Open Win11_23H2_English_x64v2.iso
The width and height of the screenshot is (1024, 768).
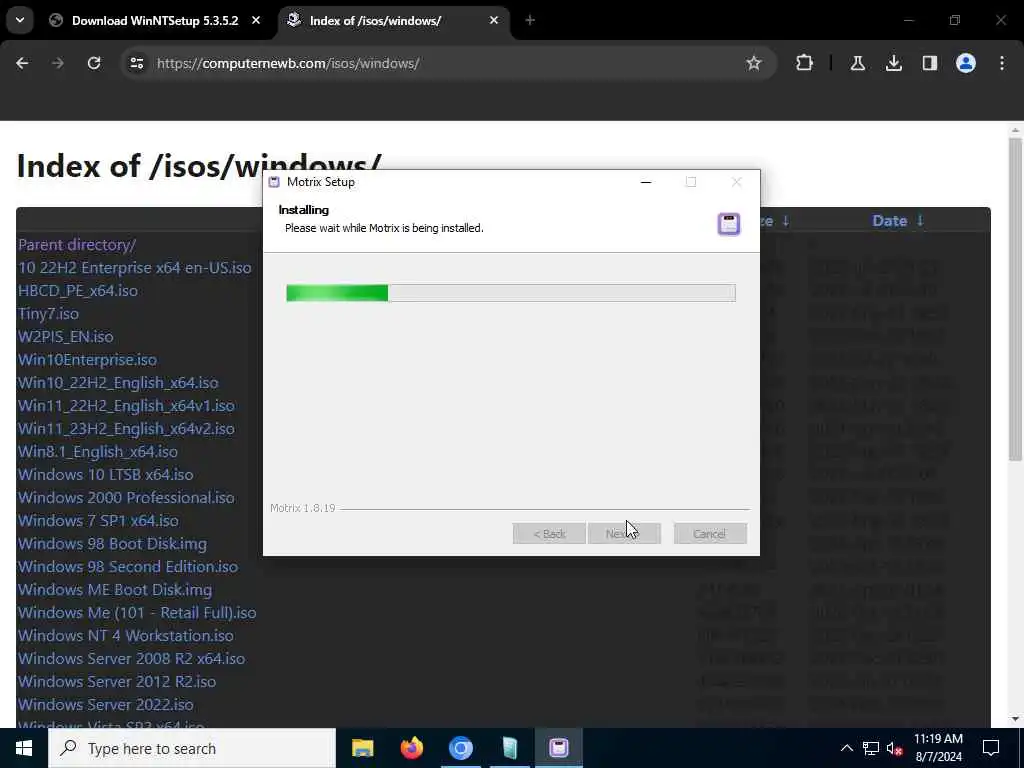tap(126, 428)
